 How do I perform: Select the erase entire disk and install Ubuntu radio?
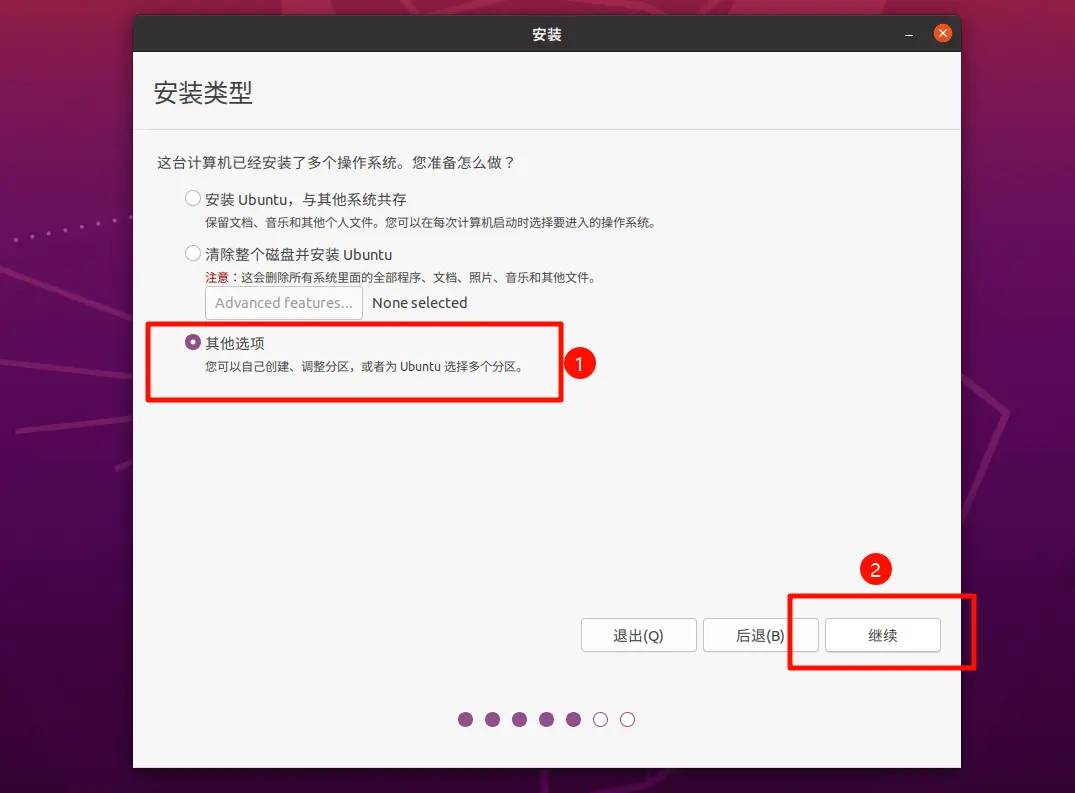tap(193, 254)
